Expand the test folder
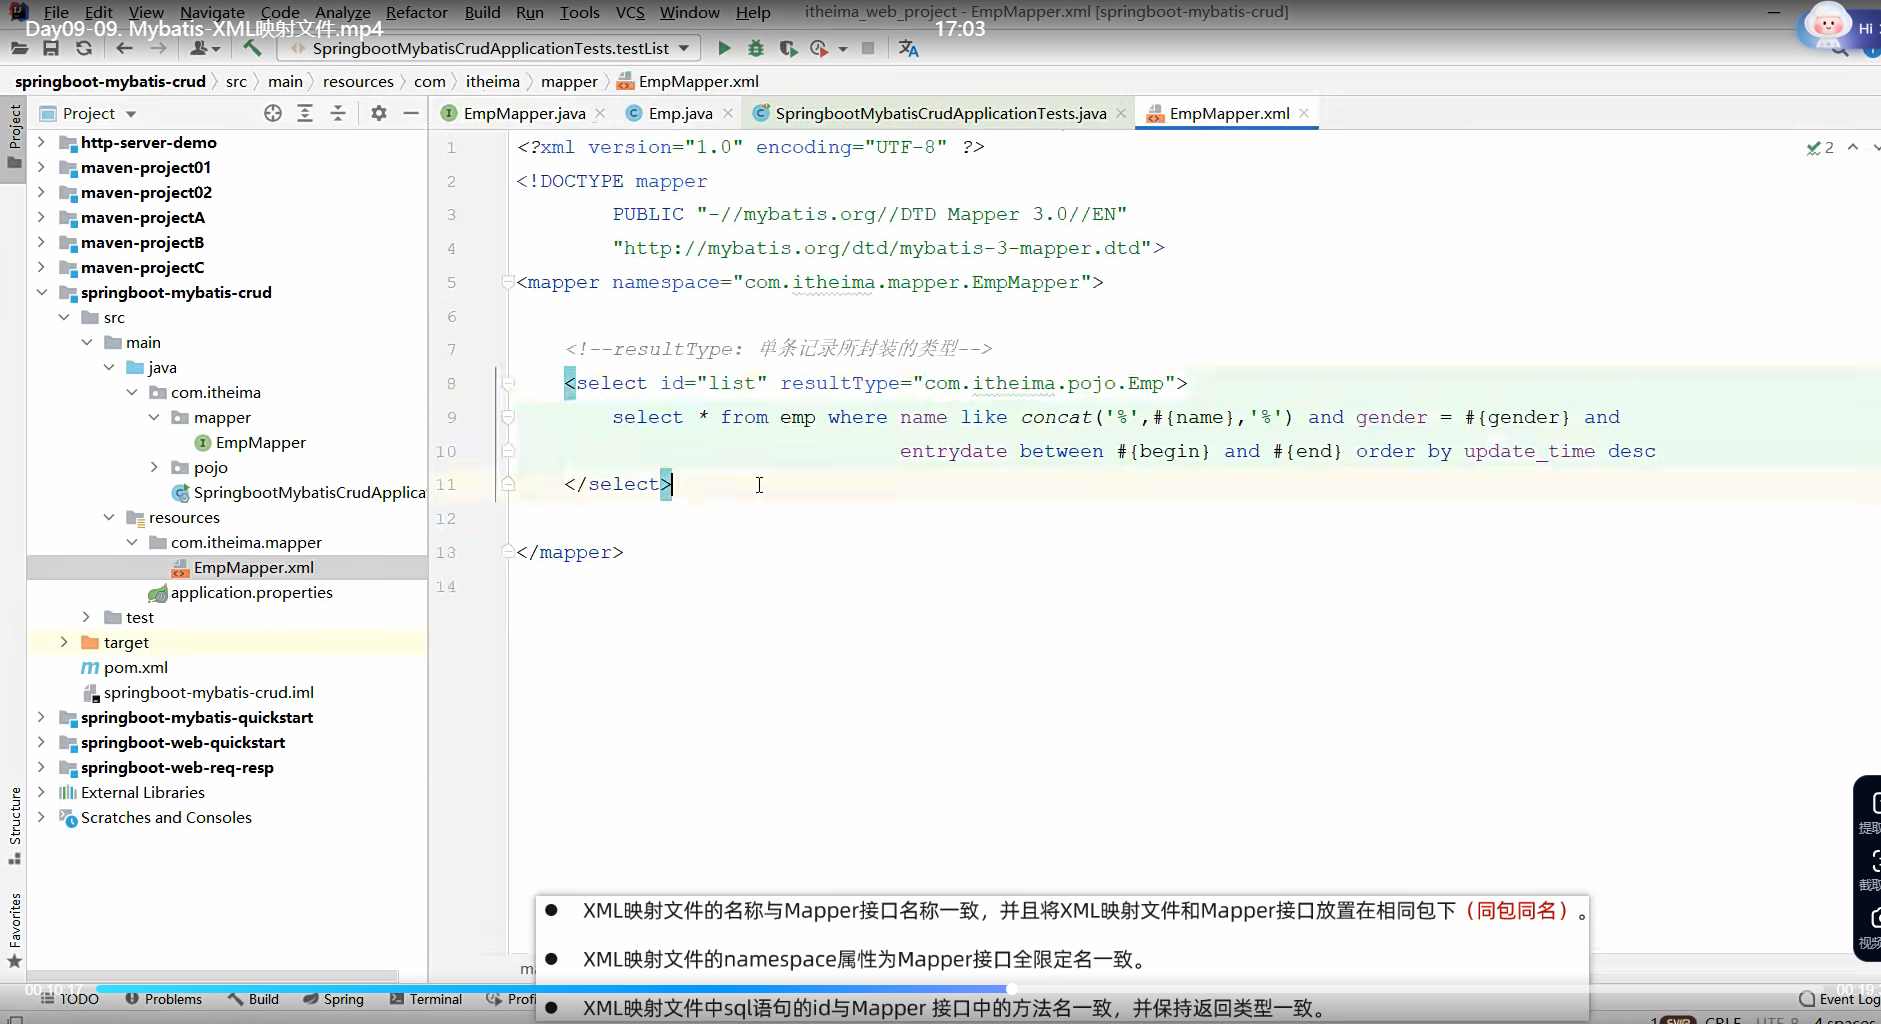 pyautogui.click(x=86, y=617)
